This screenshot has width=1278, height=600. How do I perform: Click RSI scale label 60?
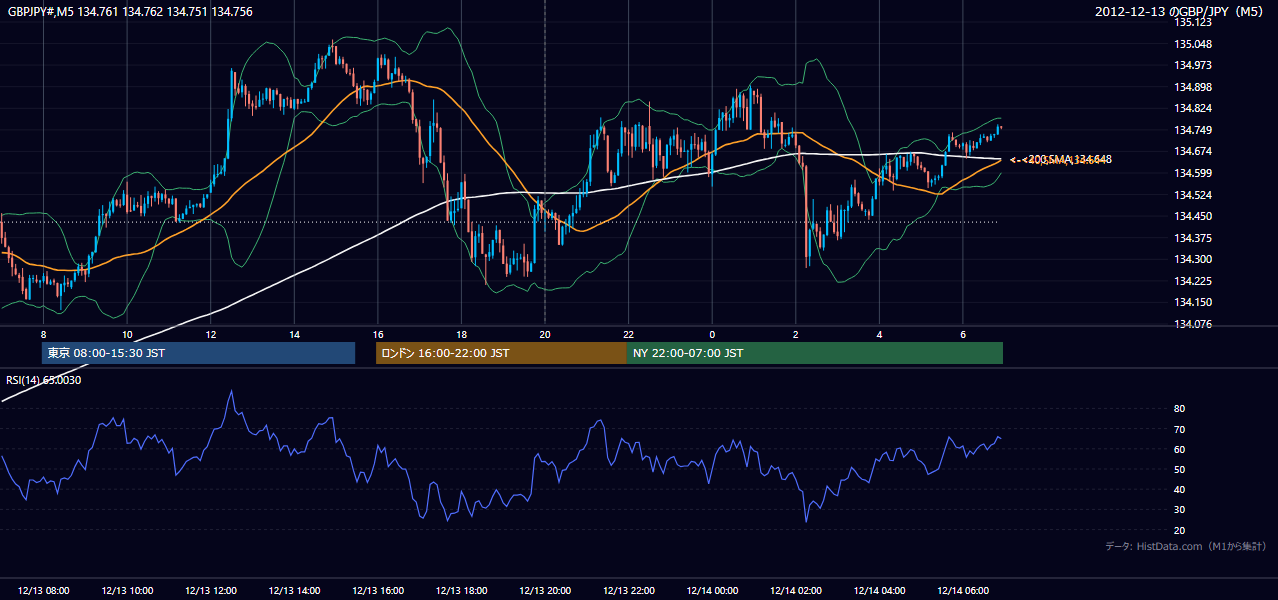1180,449
